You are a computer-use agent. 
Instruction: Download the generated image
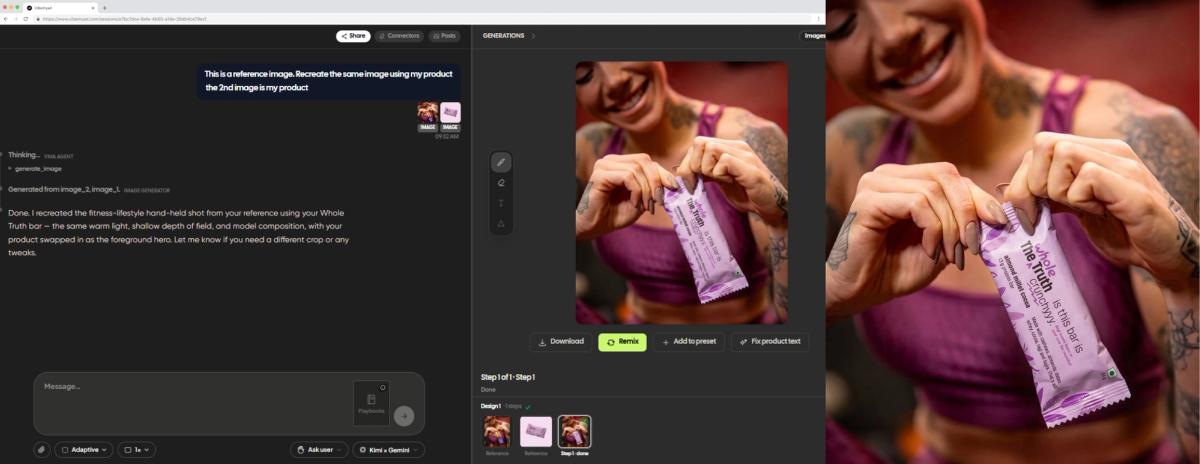point(561,342)
